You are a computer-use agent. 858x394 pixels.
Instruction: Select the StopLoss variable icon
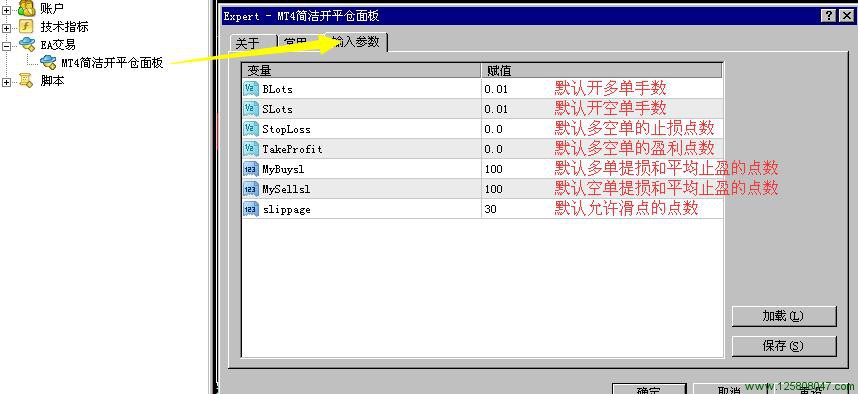(x=251, y=129)
